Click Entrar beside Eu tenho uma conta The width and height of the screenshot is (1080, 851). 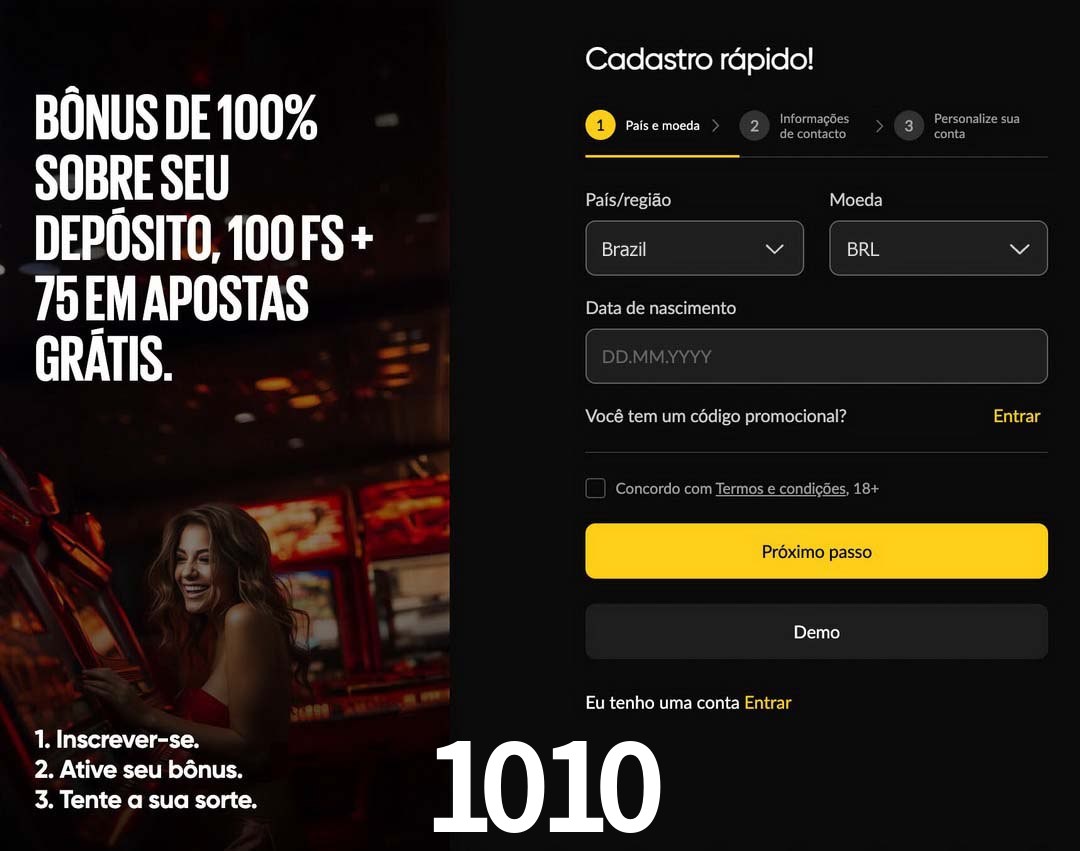pyautogui.click(x=767, y=702)
